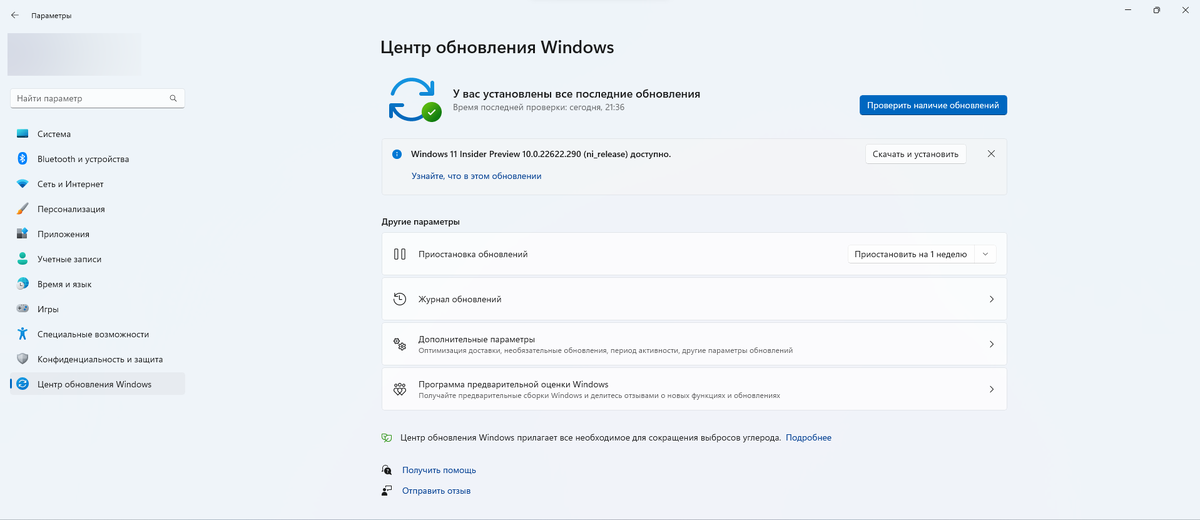1200x520 pixels.
Task: Click the feedback icon beside Отправить отзыв
Action: coord(387,491)
